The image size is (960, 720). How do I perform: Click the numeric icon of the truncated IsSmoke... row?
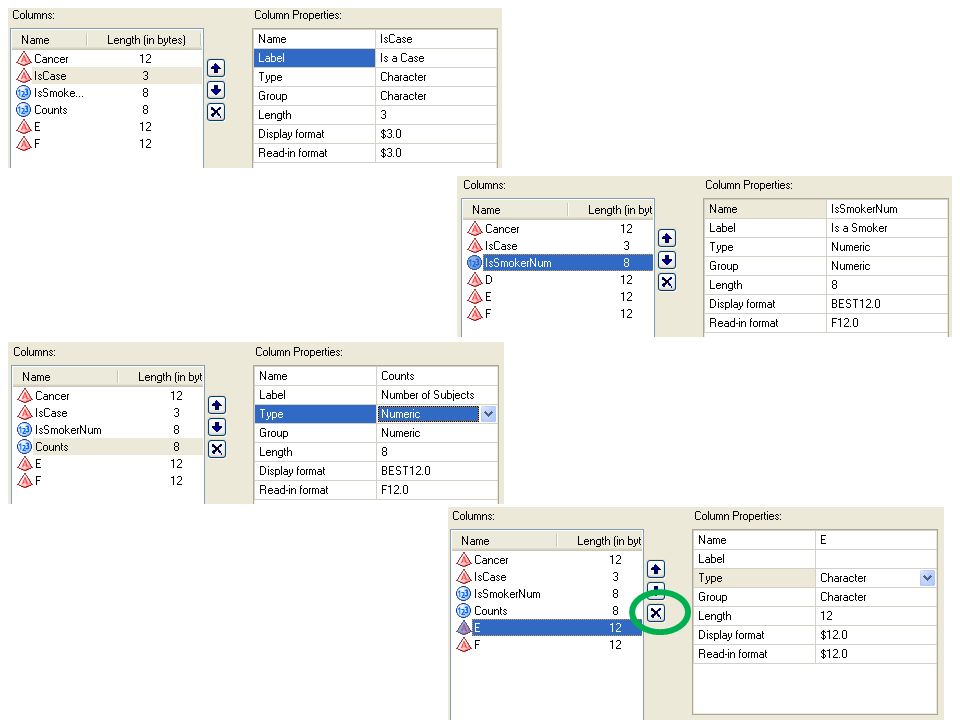click(23, 93)
